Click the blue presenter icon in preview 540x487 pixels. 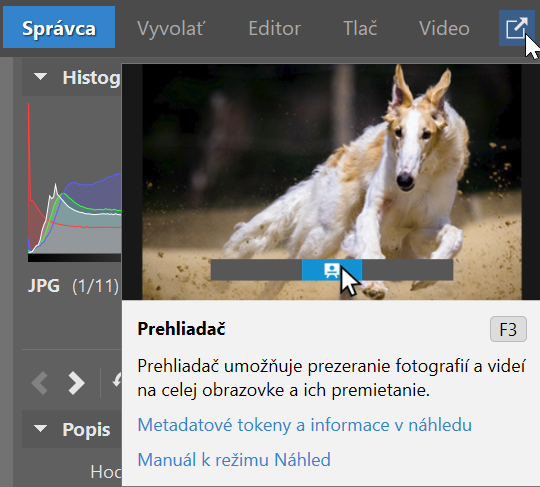click(x=332, y=270)
